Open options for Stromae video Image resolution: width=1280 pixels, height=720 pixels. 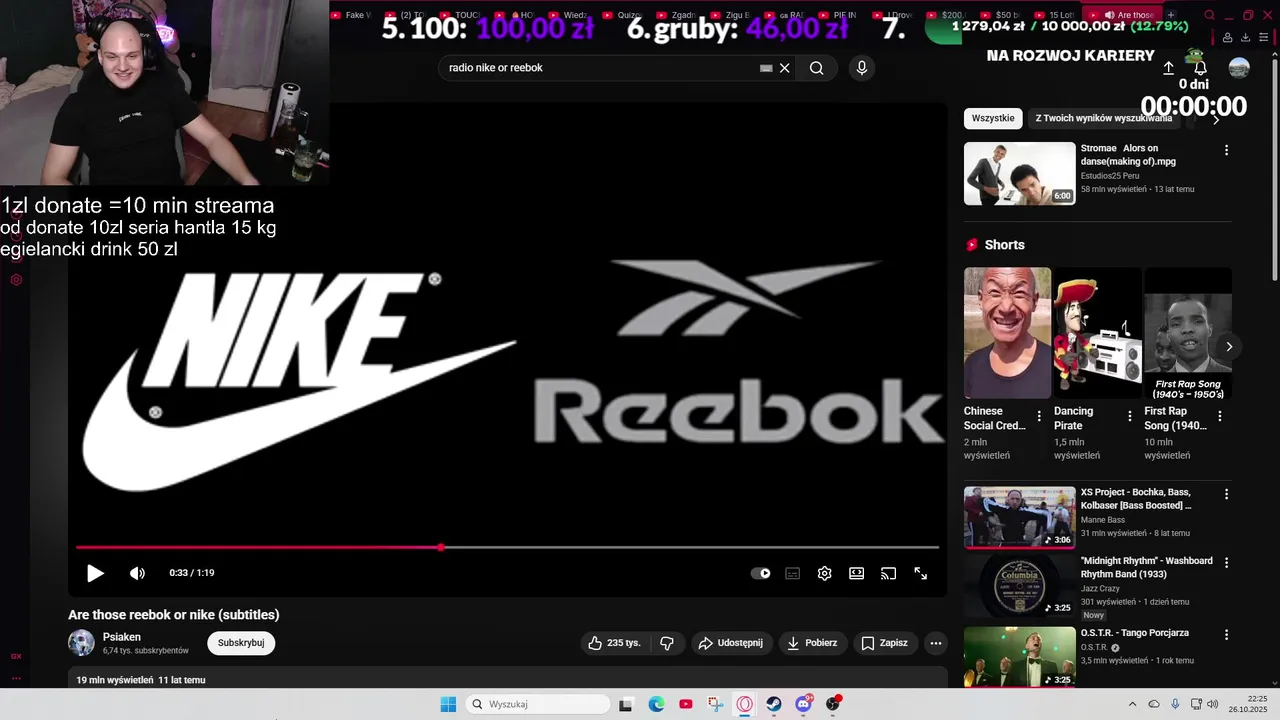(x=1226, y=150)
